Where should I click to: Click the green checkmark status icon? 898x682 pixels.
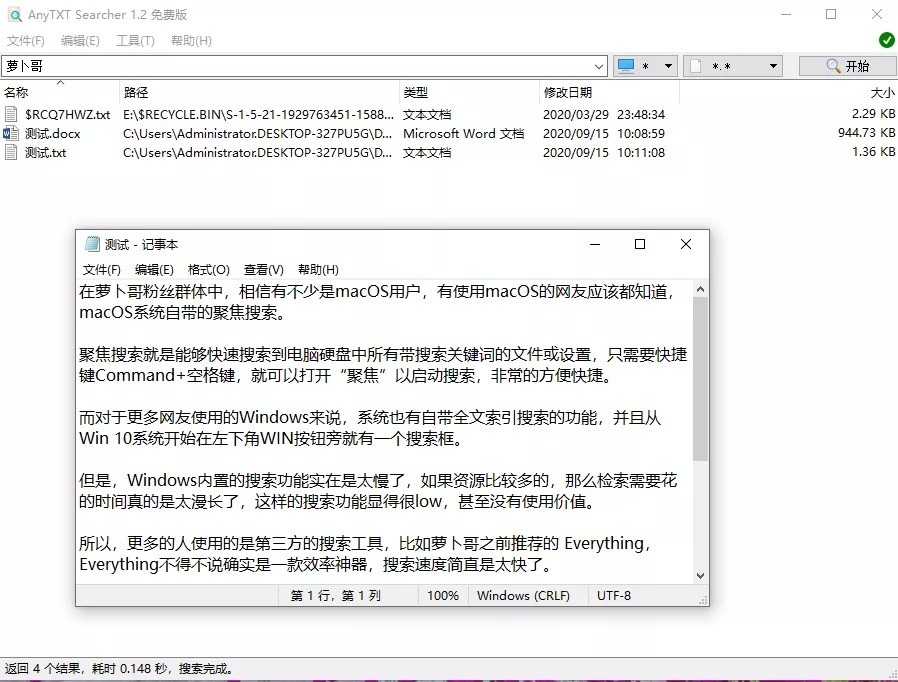886,40
